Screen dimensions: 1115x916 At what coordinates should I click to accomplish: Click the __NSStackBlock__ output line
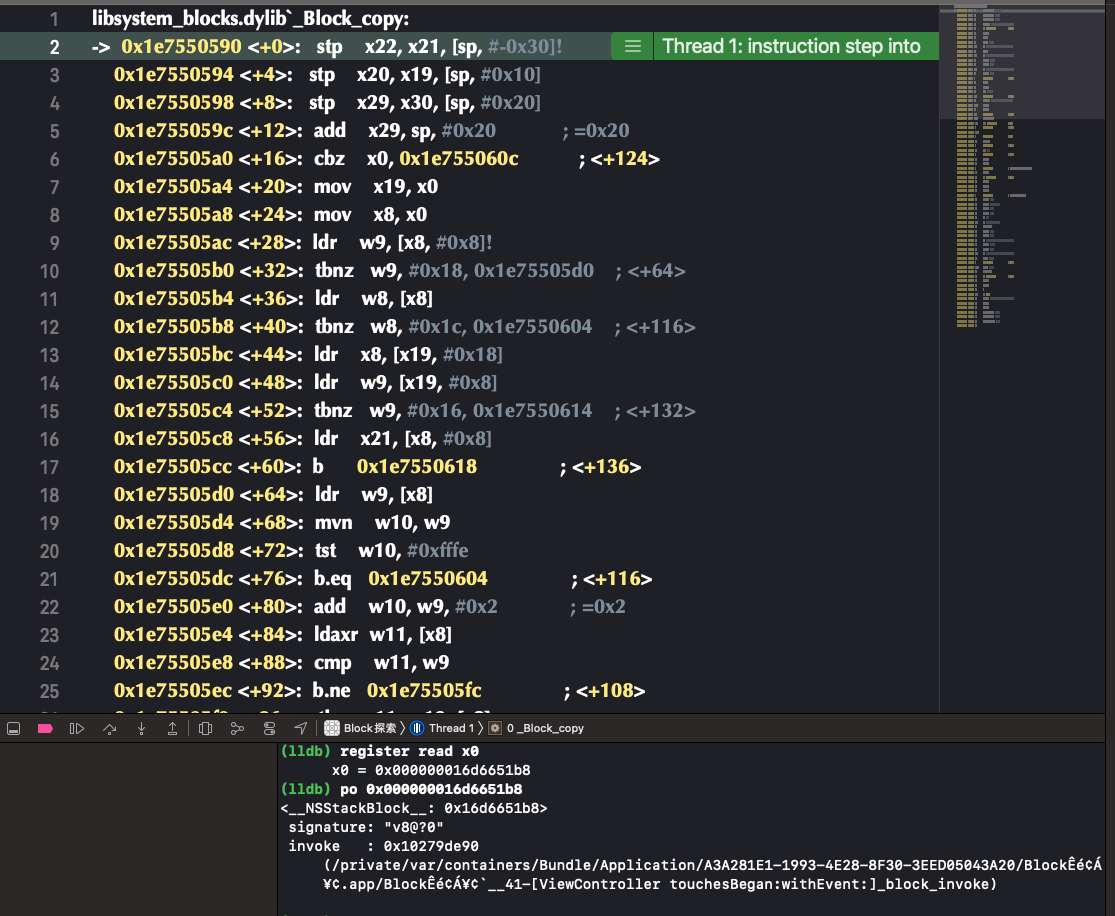(x=414, y=809)
